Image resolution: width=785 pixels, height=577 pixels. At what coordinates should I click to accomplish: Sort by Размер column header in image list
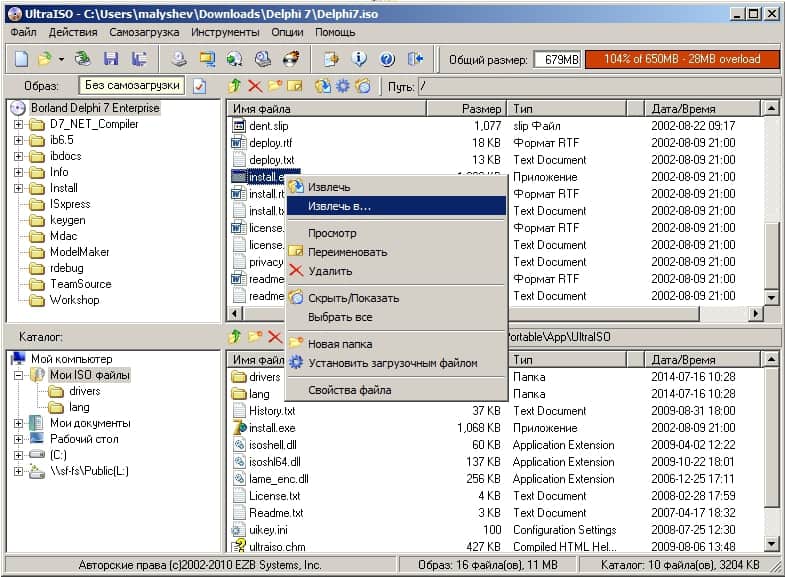pyautogui.click(x=466, y=109)
